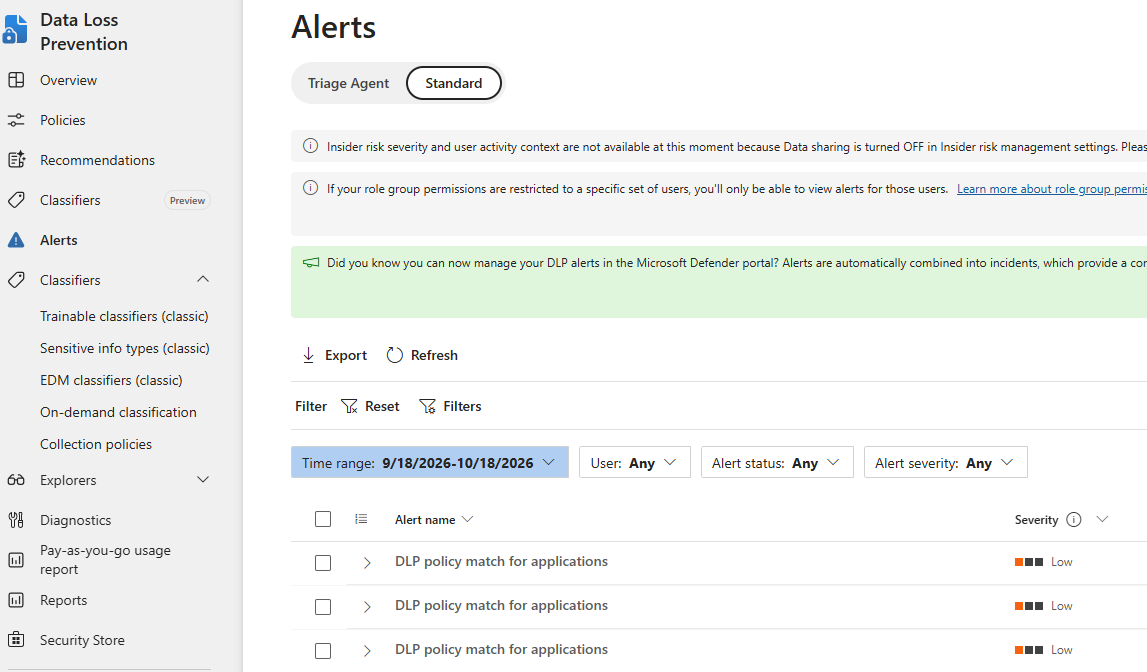Open first DLP policy match for applications alert
Viewport: 1147px width, 672px height.
pos(501,562)
